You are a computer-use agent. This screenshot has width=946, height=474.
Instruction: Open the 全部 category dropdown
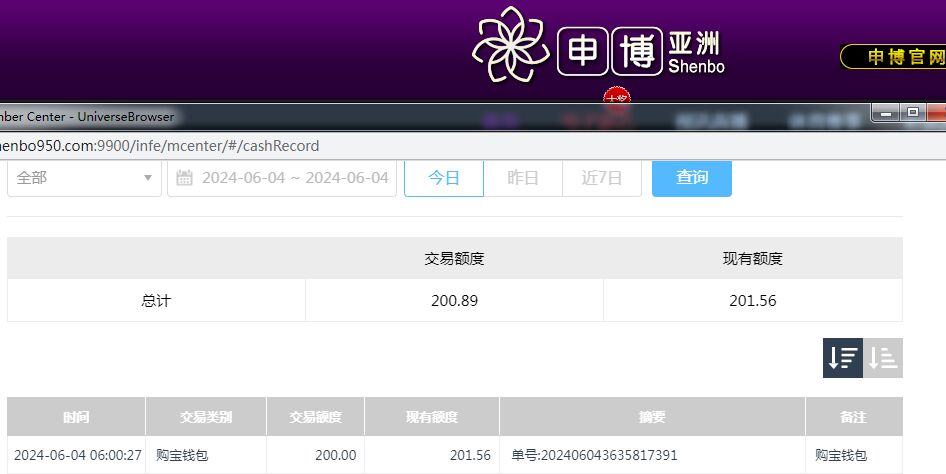tap(84, 178)
